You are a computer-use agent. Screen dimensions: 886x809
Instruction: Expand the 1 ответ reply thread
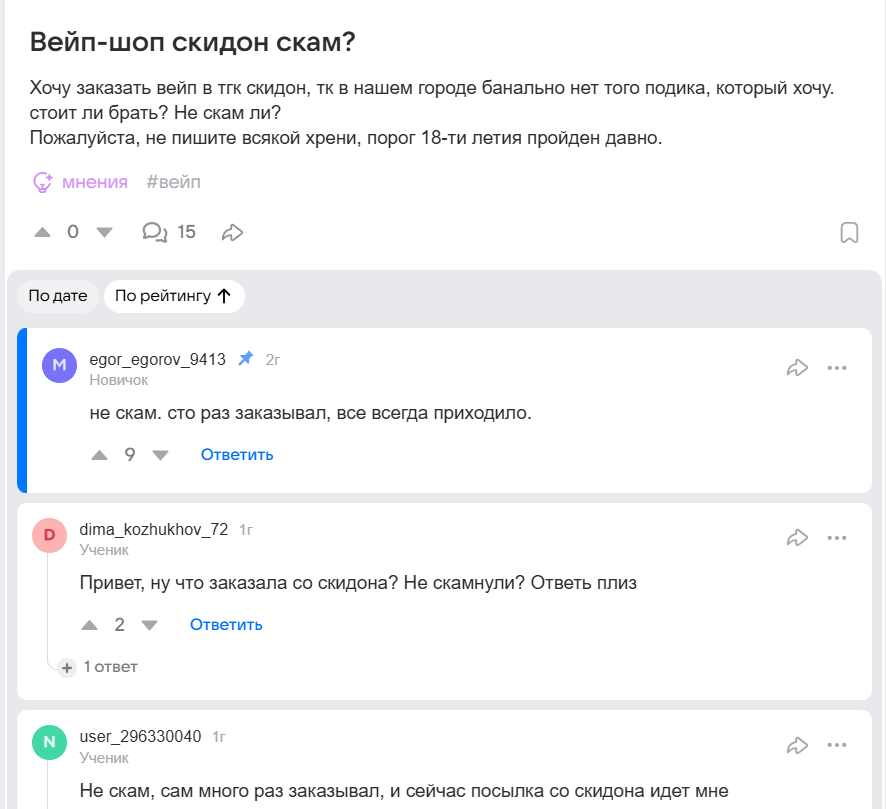pyautogui.click(x=101, y=667)
